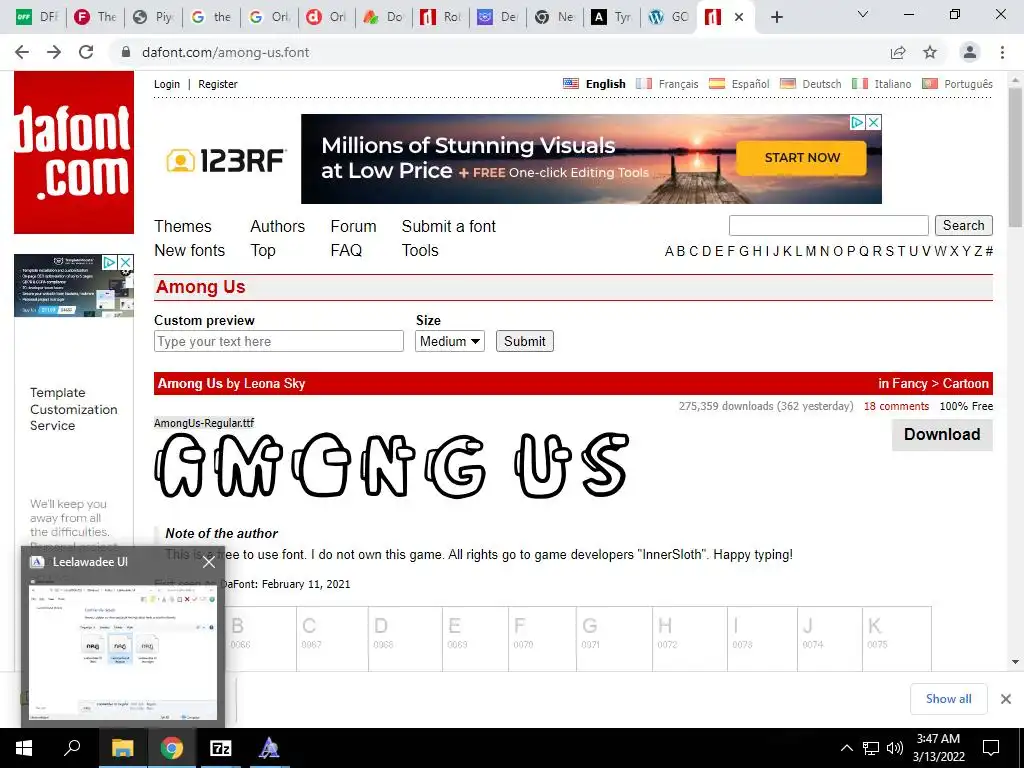Open 7-Zip from the taskbar

(x=221, y=748)
